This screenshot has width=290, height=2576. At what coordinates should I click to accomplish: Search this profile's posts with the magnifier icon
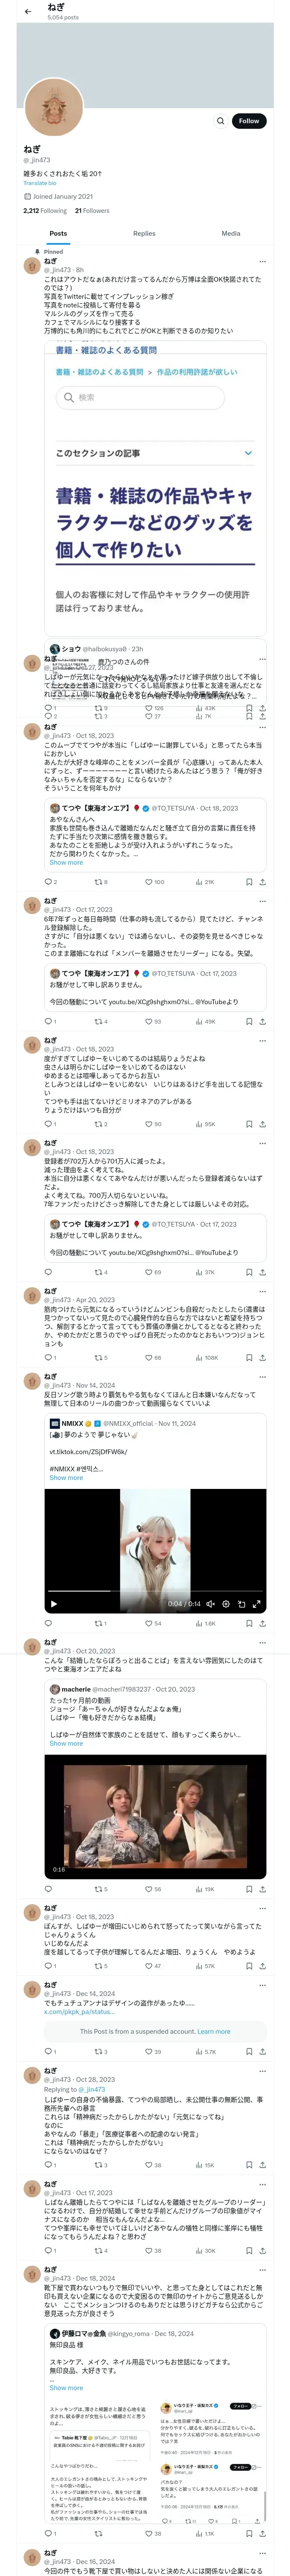click(x=221, y=121)
